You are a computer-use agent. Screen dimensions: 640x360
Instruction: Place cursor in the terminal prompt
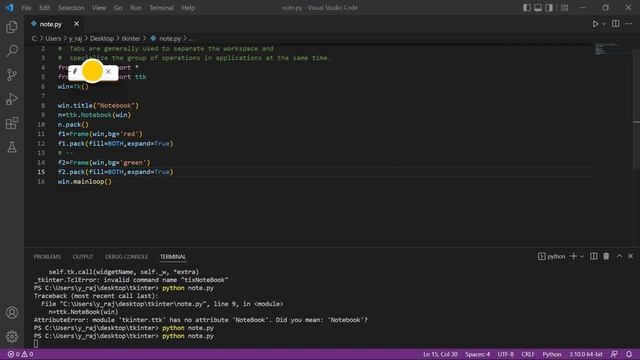click(36, 344)
